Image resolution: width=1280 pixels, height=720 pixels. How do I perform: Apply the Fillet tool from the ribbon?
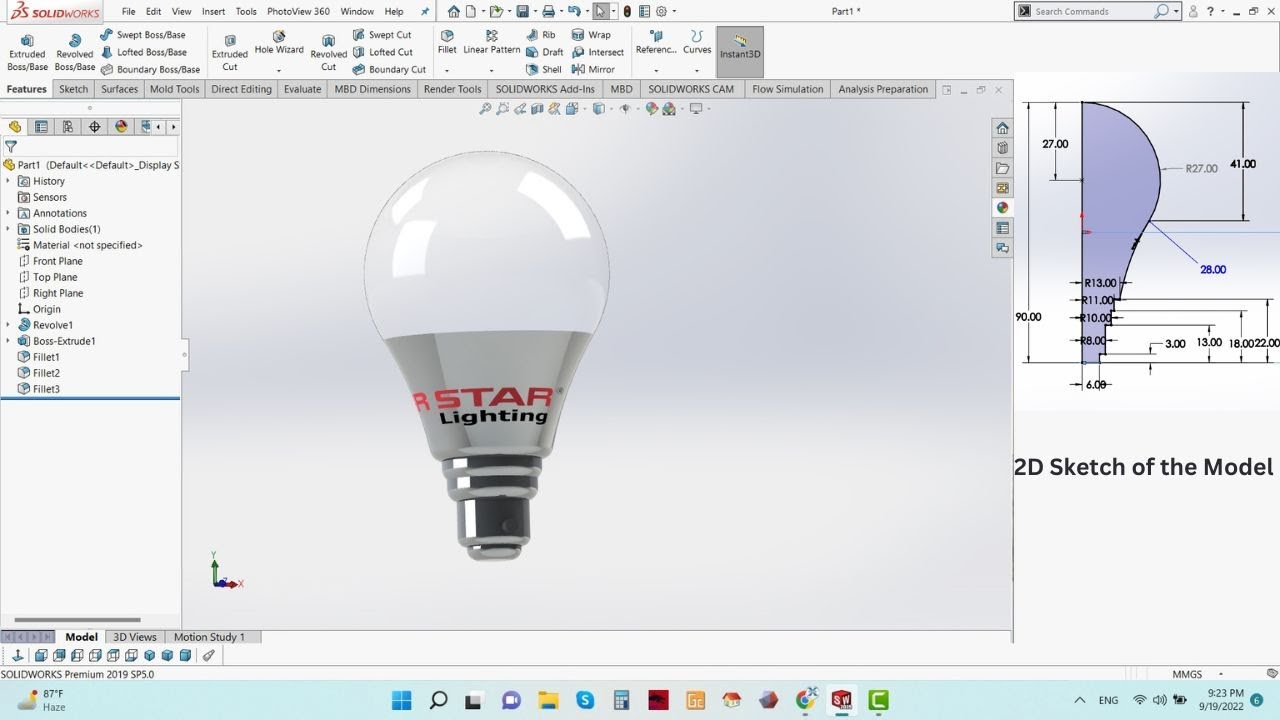click(447, 43)
